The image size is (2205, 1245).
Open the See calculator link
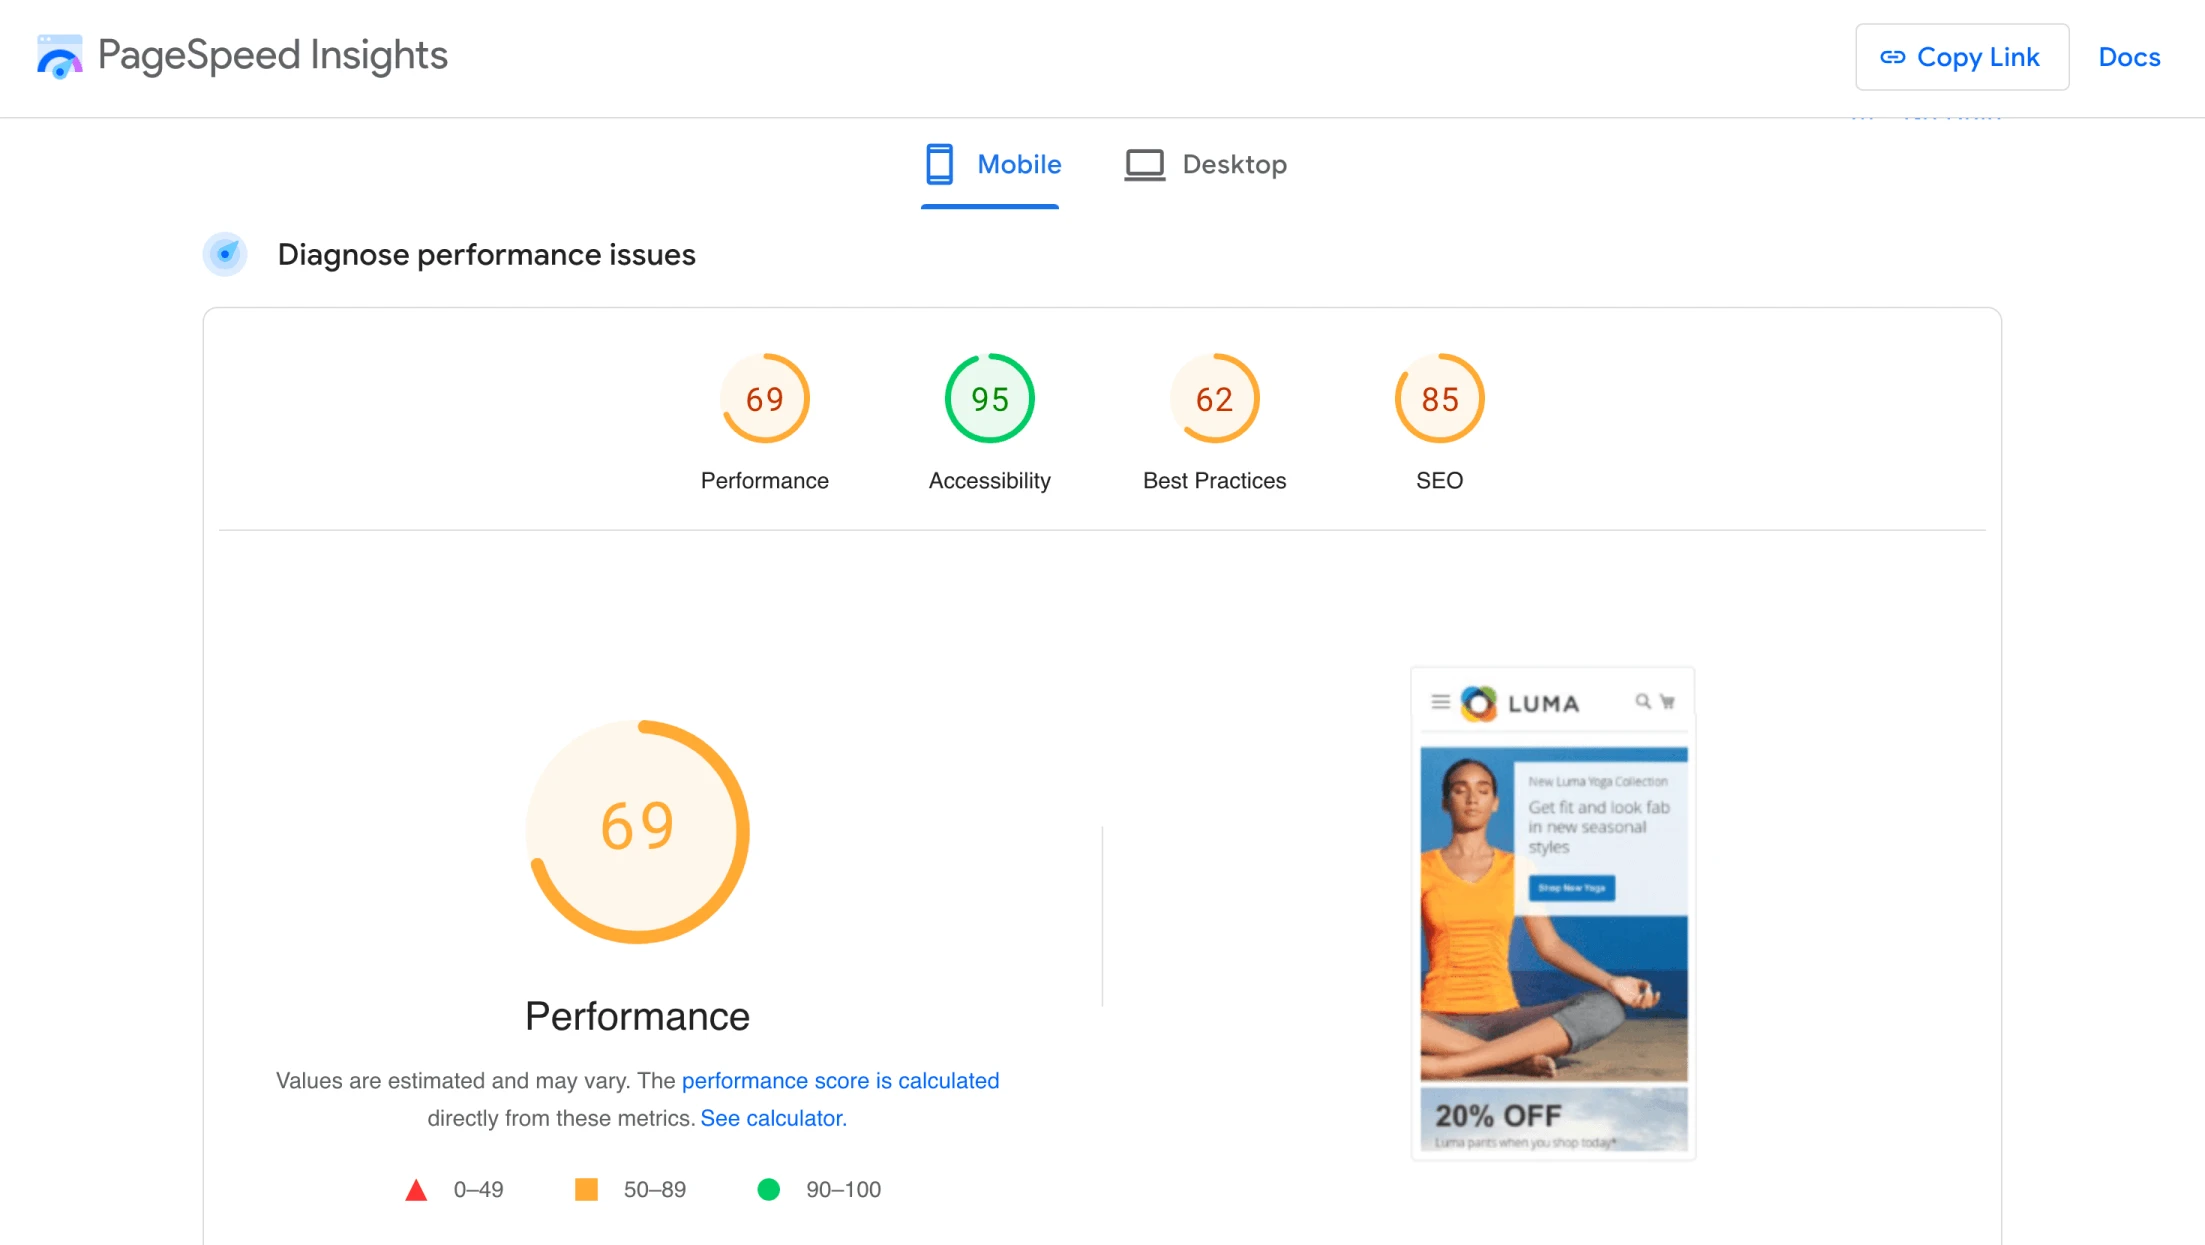pyautogui.click(x=773, y=1118)
